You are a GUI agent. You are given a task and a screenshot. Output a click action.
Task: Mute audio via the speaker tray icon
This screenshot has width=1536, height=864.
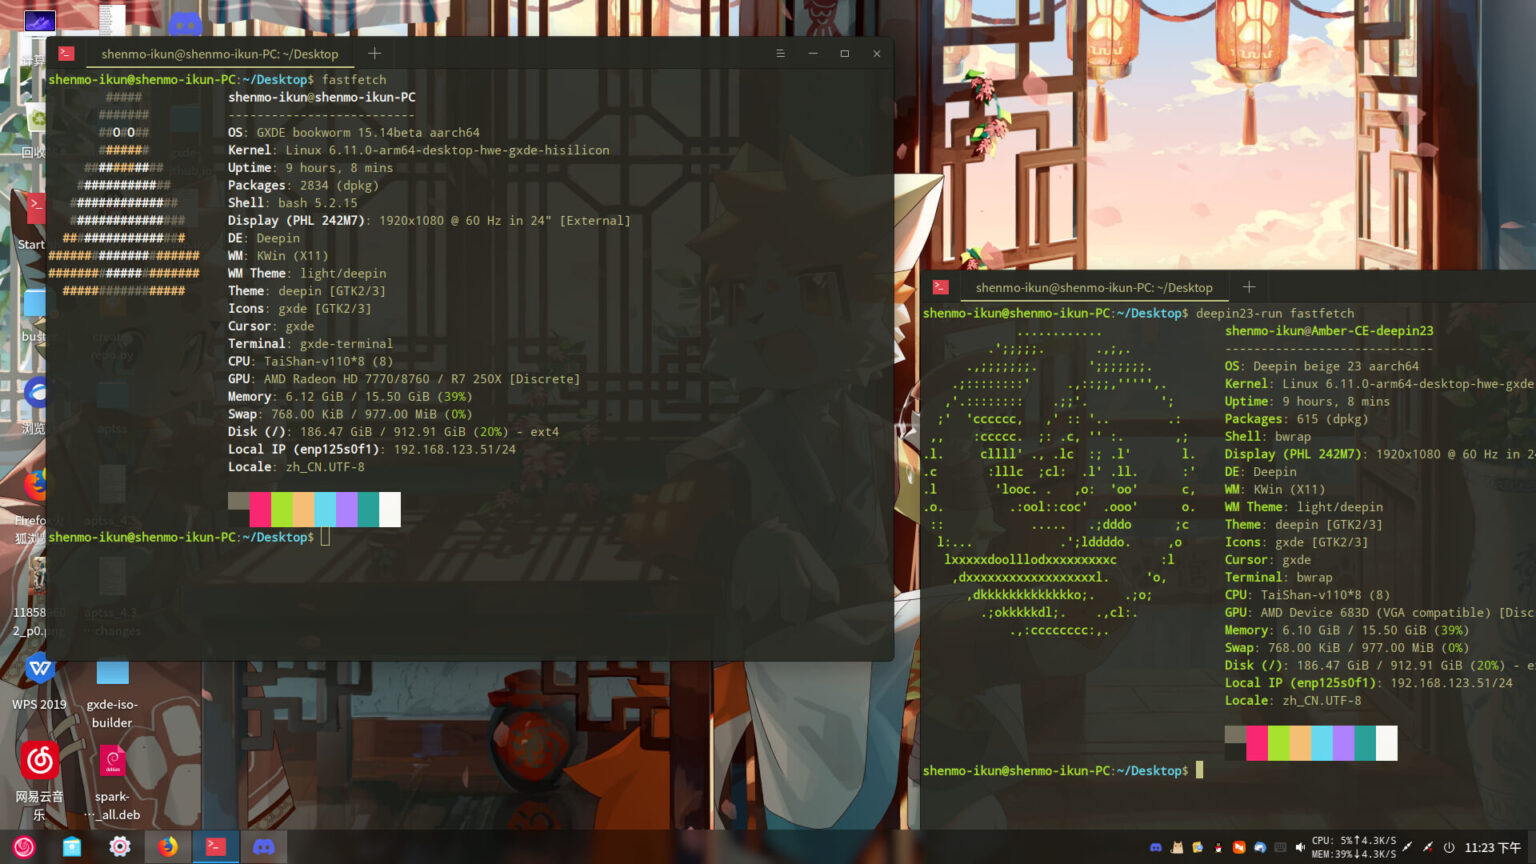(1301, 847)
